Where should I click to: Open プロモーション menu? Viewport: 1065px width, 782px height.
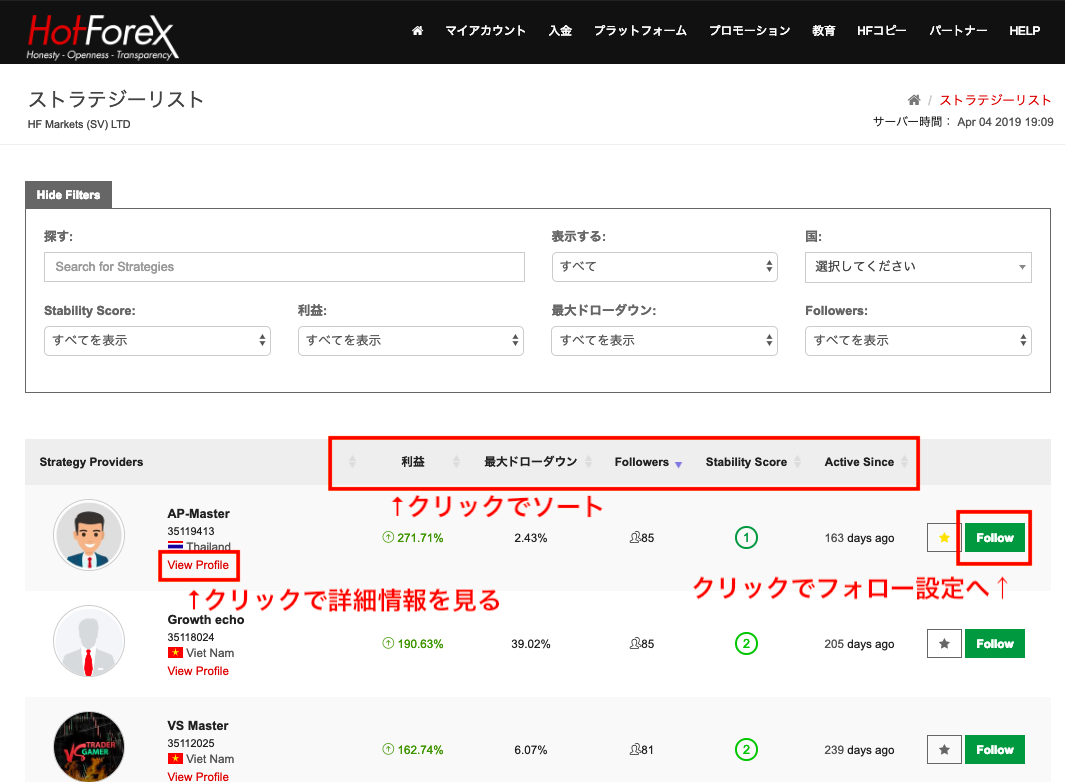tap(750, 31)
